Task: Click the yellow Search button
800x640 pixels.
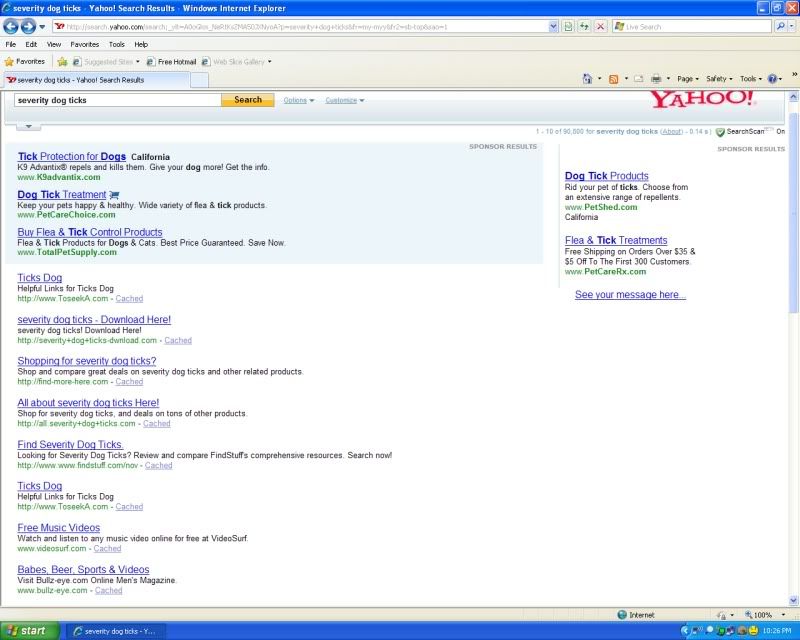Action: pyautogui.click(x=247, y=100)
